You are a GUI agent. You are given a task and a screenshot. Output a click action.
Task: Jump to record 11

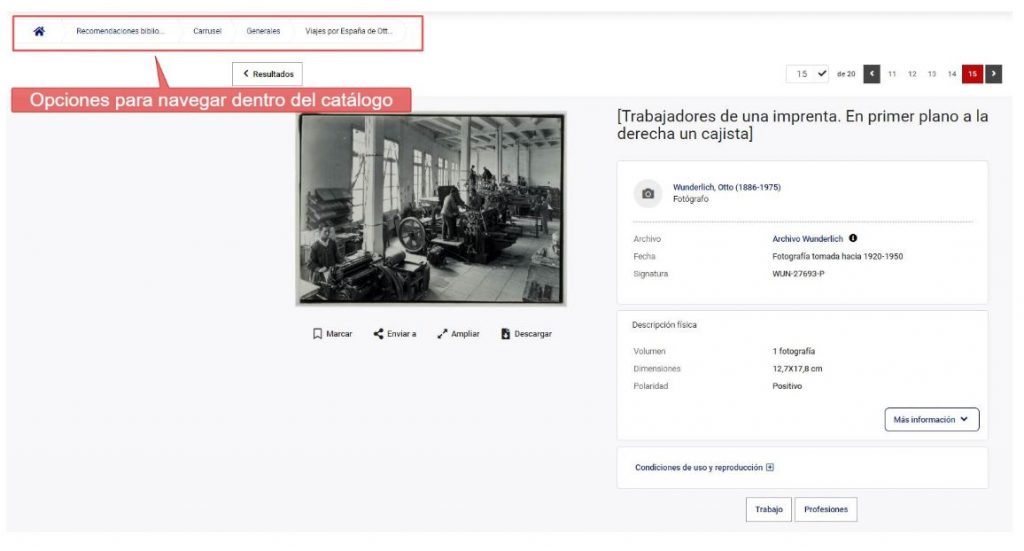(x=892, y=74)
